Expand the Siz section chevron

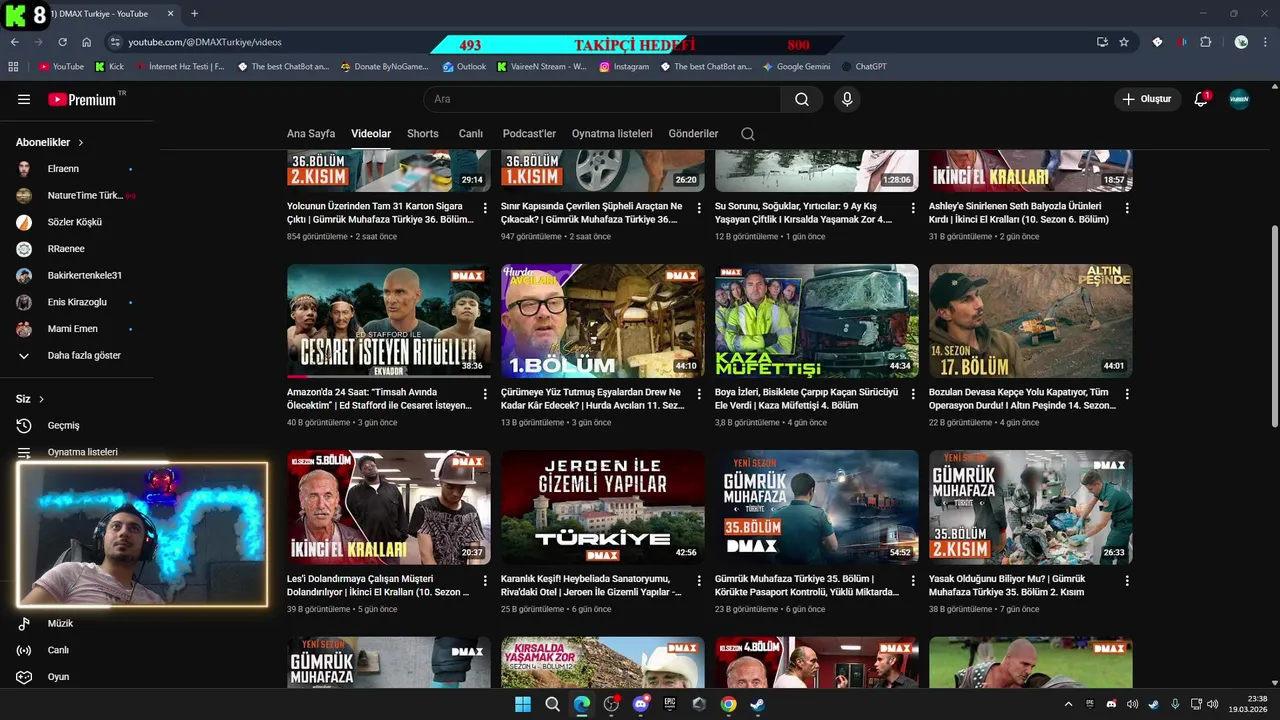42,399
